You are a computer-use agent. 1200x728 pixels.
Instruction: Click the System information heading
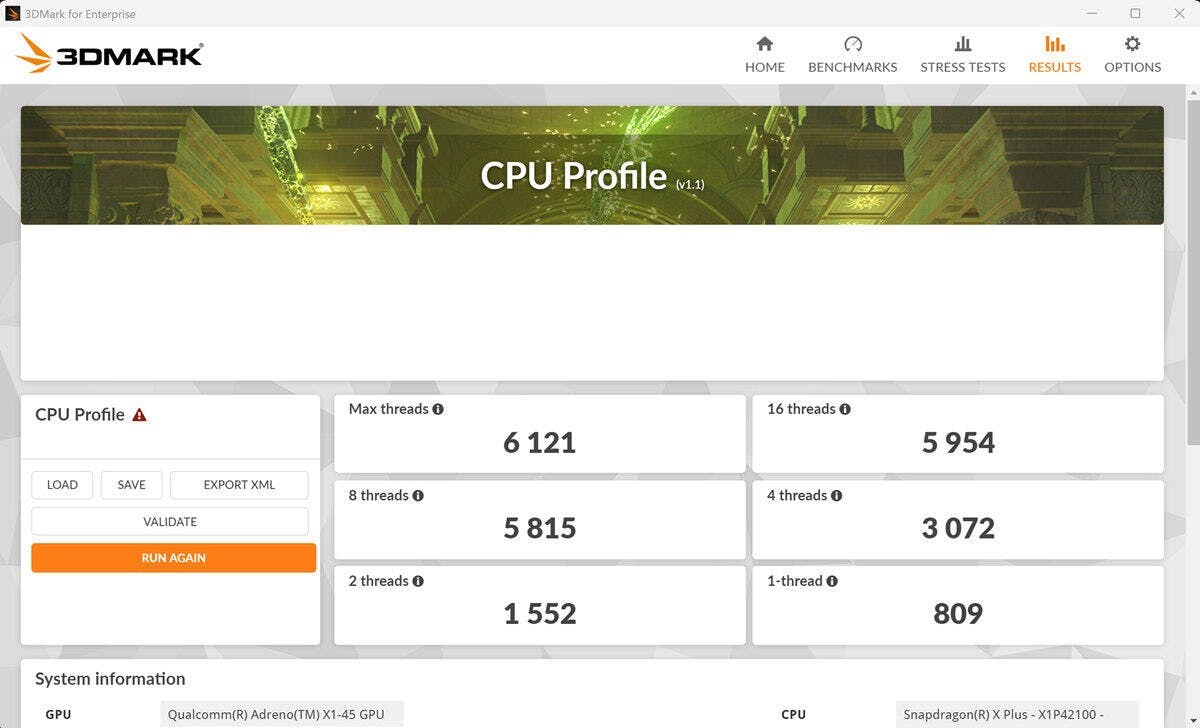(110, 679)
